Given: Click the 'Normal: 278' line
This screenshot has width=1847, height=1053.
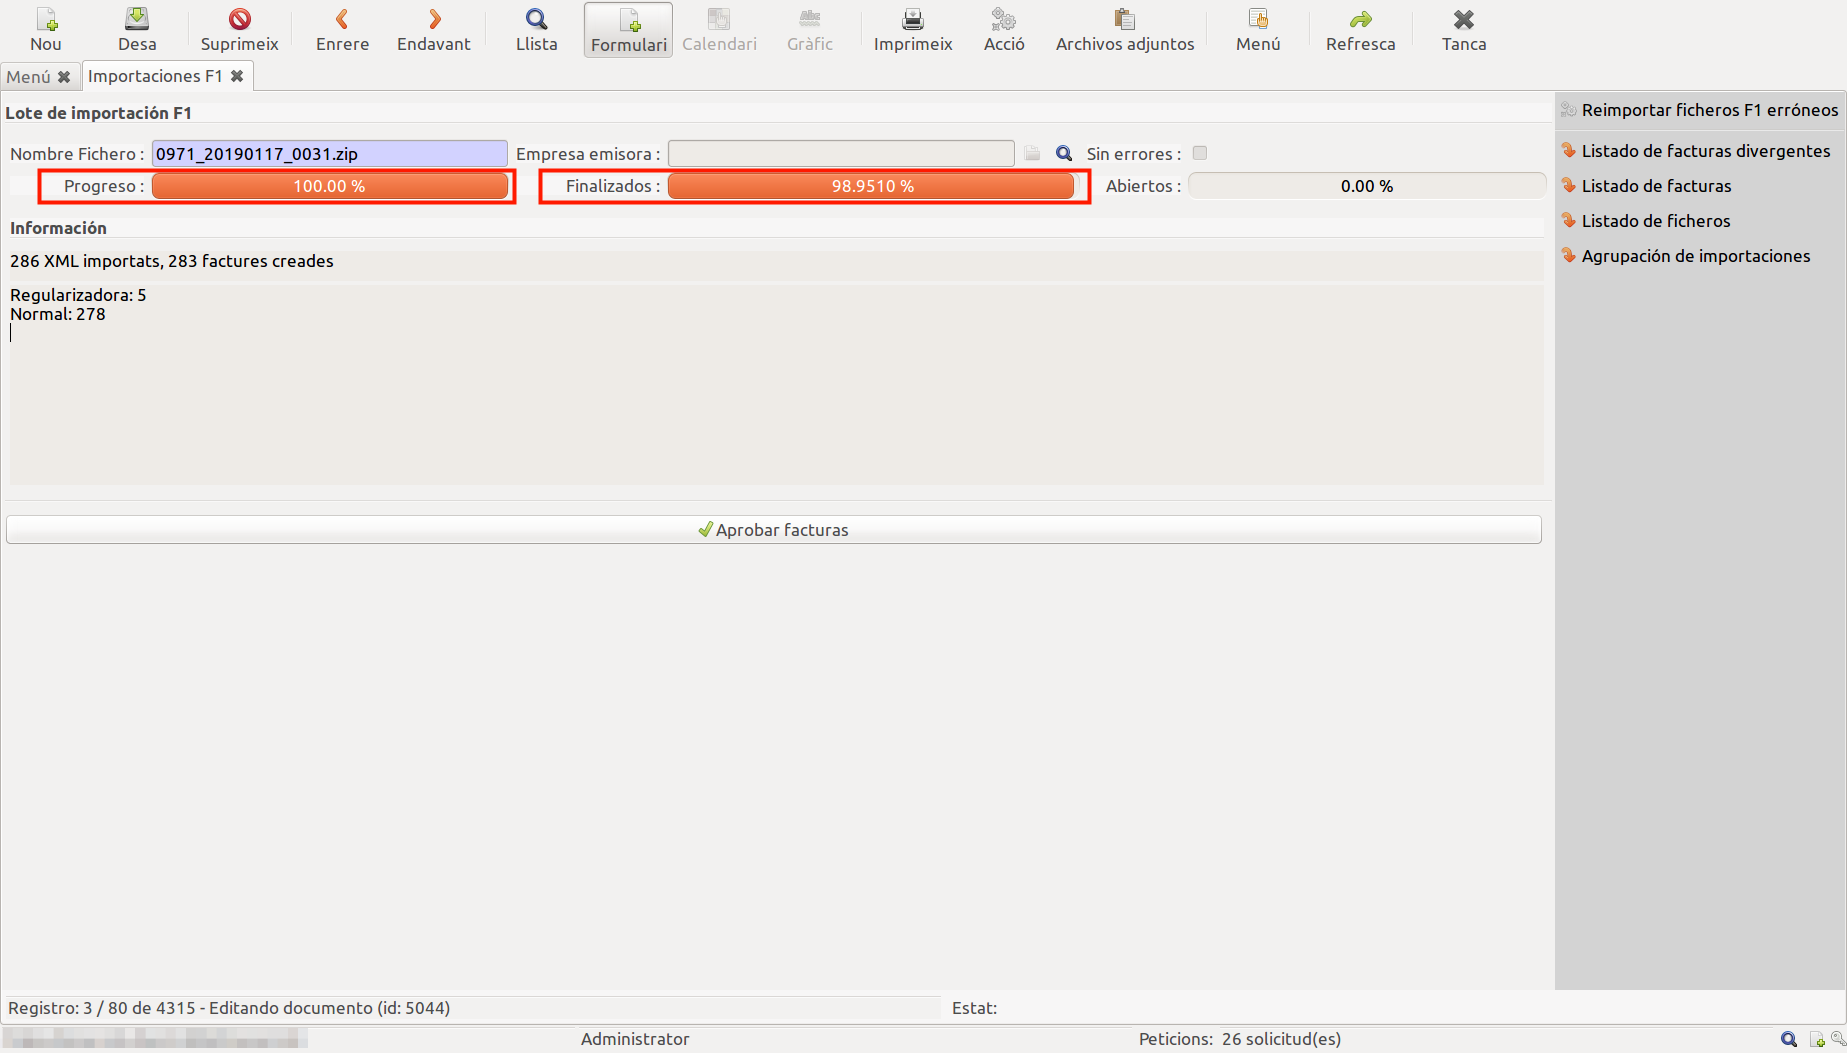Looking at the screenshot, I should [x=58, y=314].
